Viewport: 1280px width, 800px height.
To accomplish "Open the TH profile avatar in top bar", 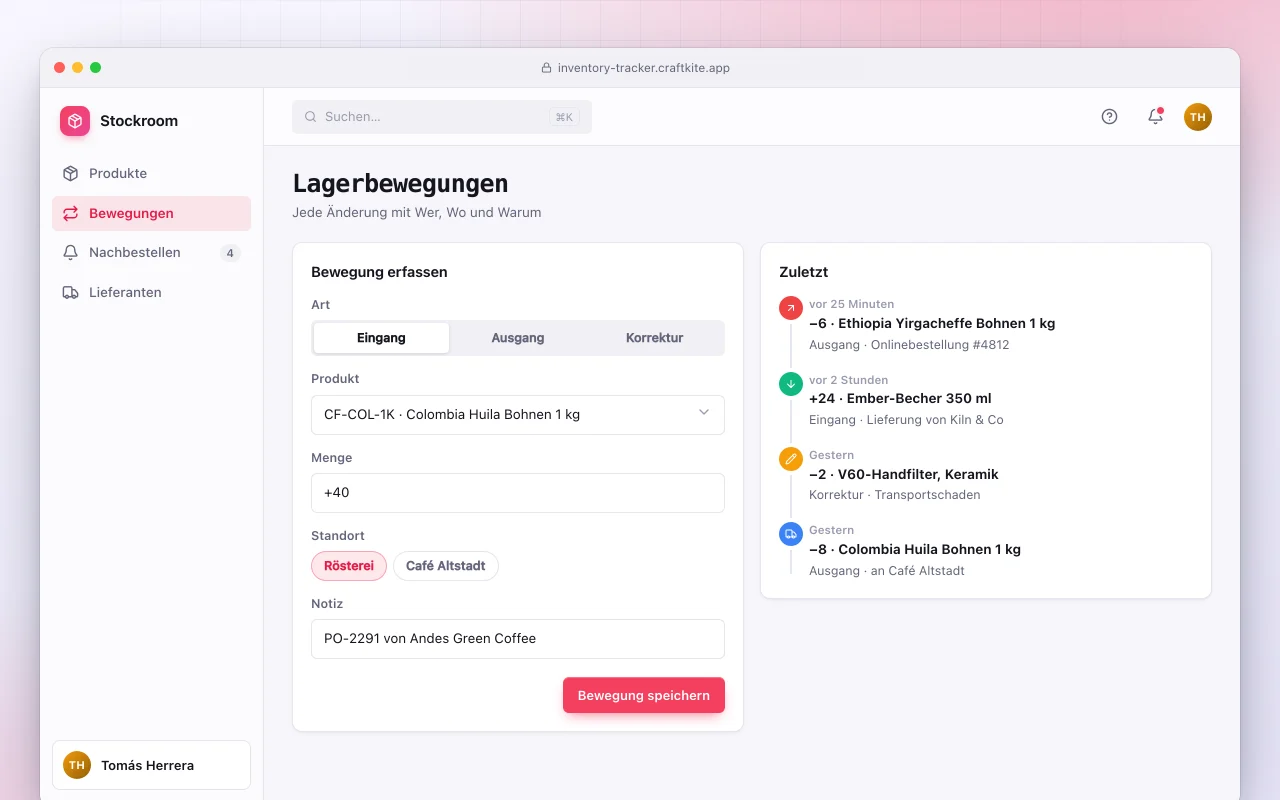I will [1198, 117].
